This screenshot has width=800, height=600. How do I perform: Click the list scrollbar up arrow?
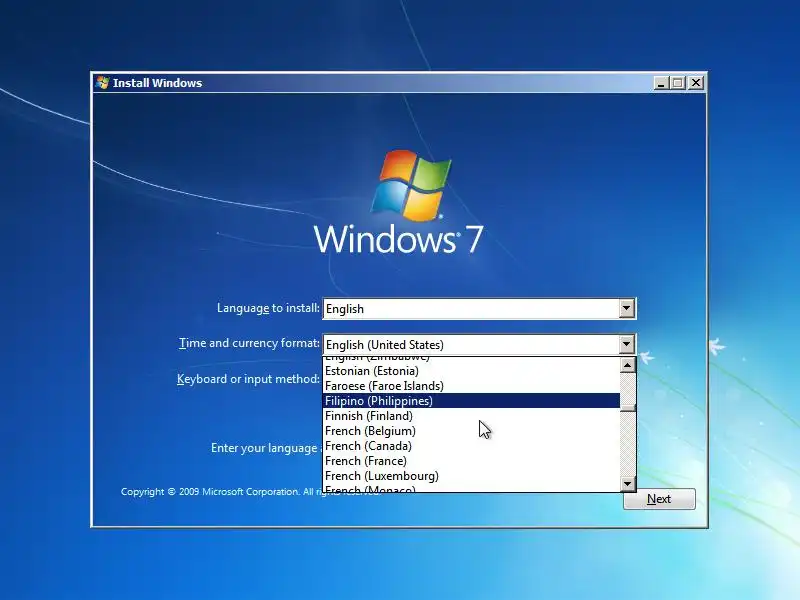[628, 365]
